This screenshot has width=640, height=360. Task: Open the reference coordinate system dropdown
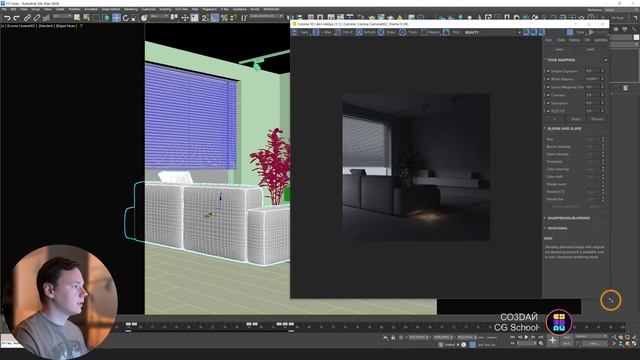tap(159, 16)
